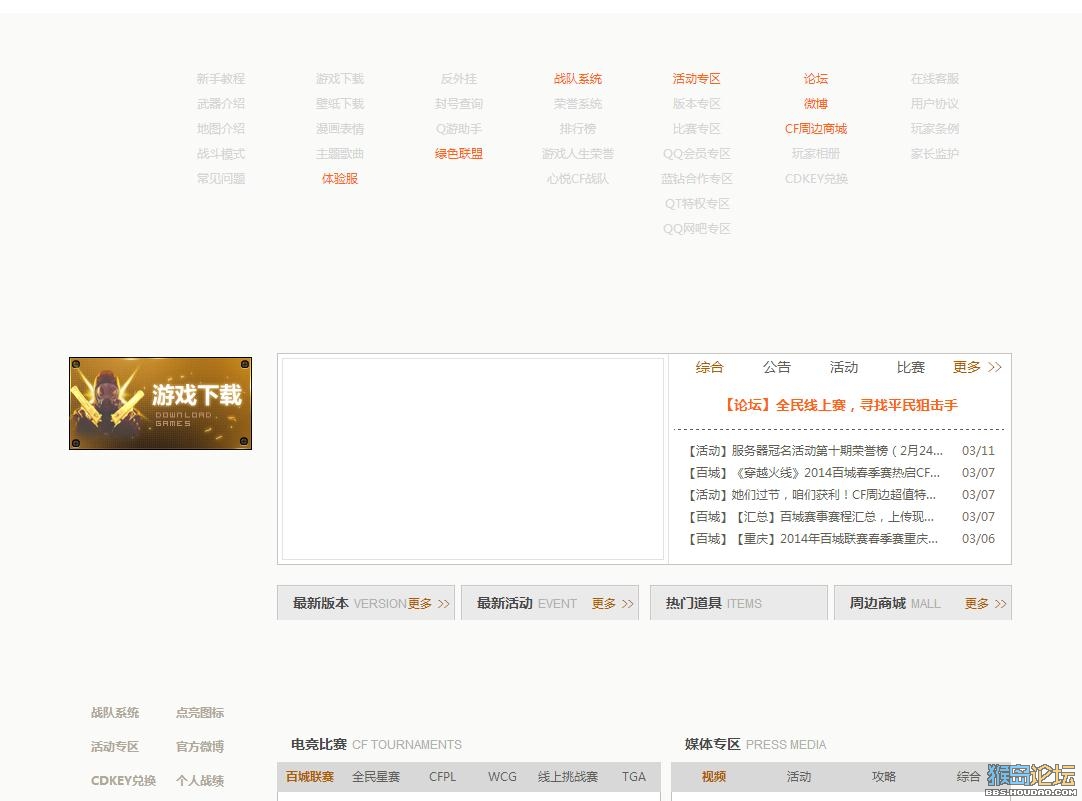
Task: Open the 玩家条例 link
Action: coord(935,128)
